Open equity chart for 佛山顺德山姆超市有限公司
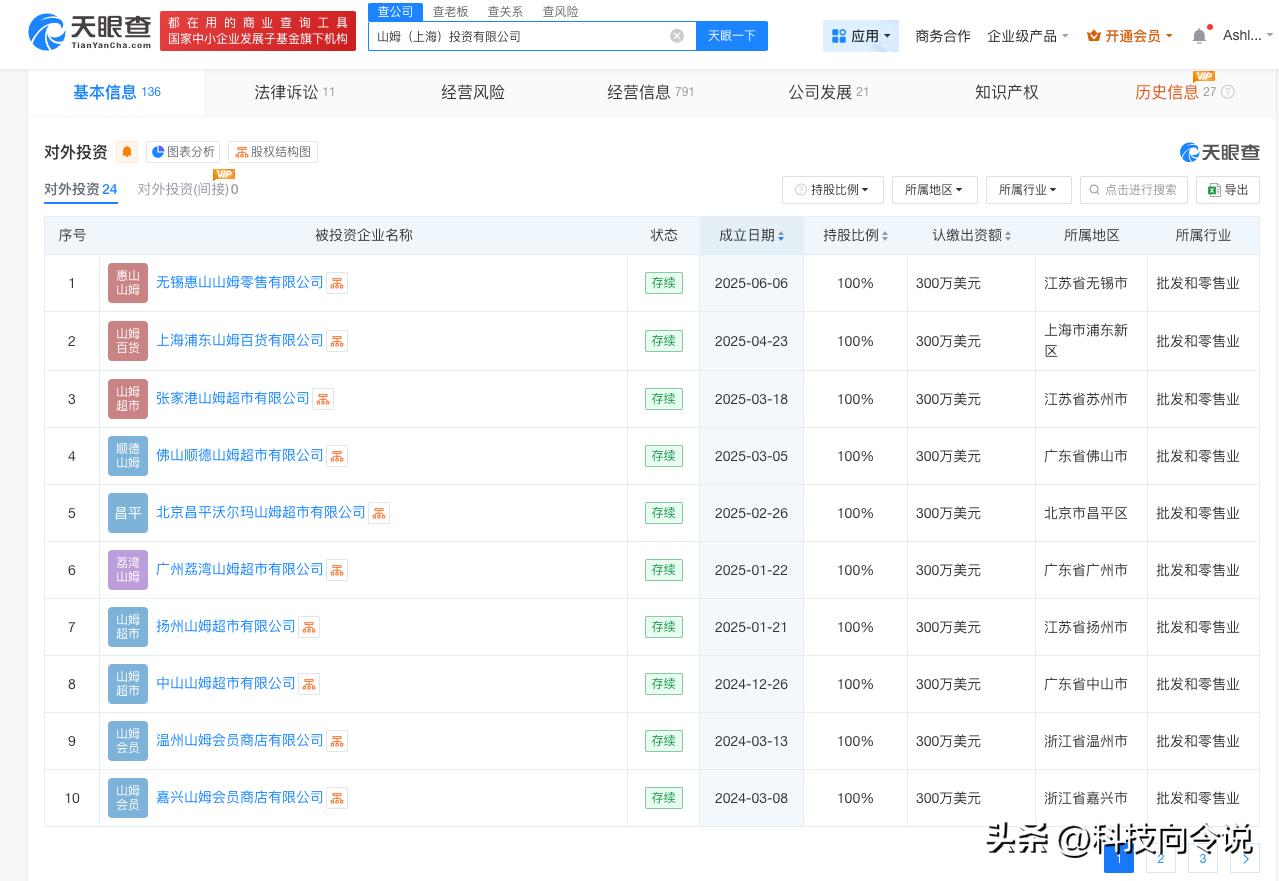1279x881 pixels. tap(337, 456)
